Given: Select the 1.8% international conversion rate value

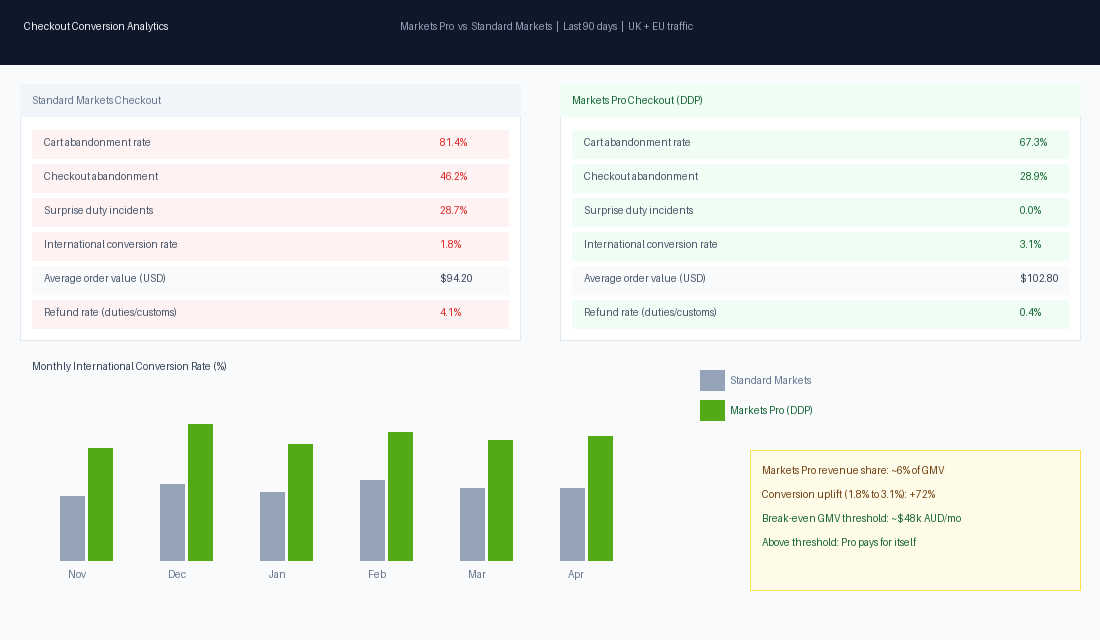Looking at the screenshot, I should pyautogui.click(x=450, y=244).
